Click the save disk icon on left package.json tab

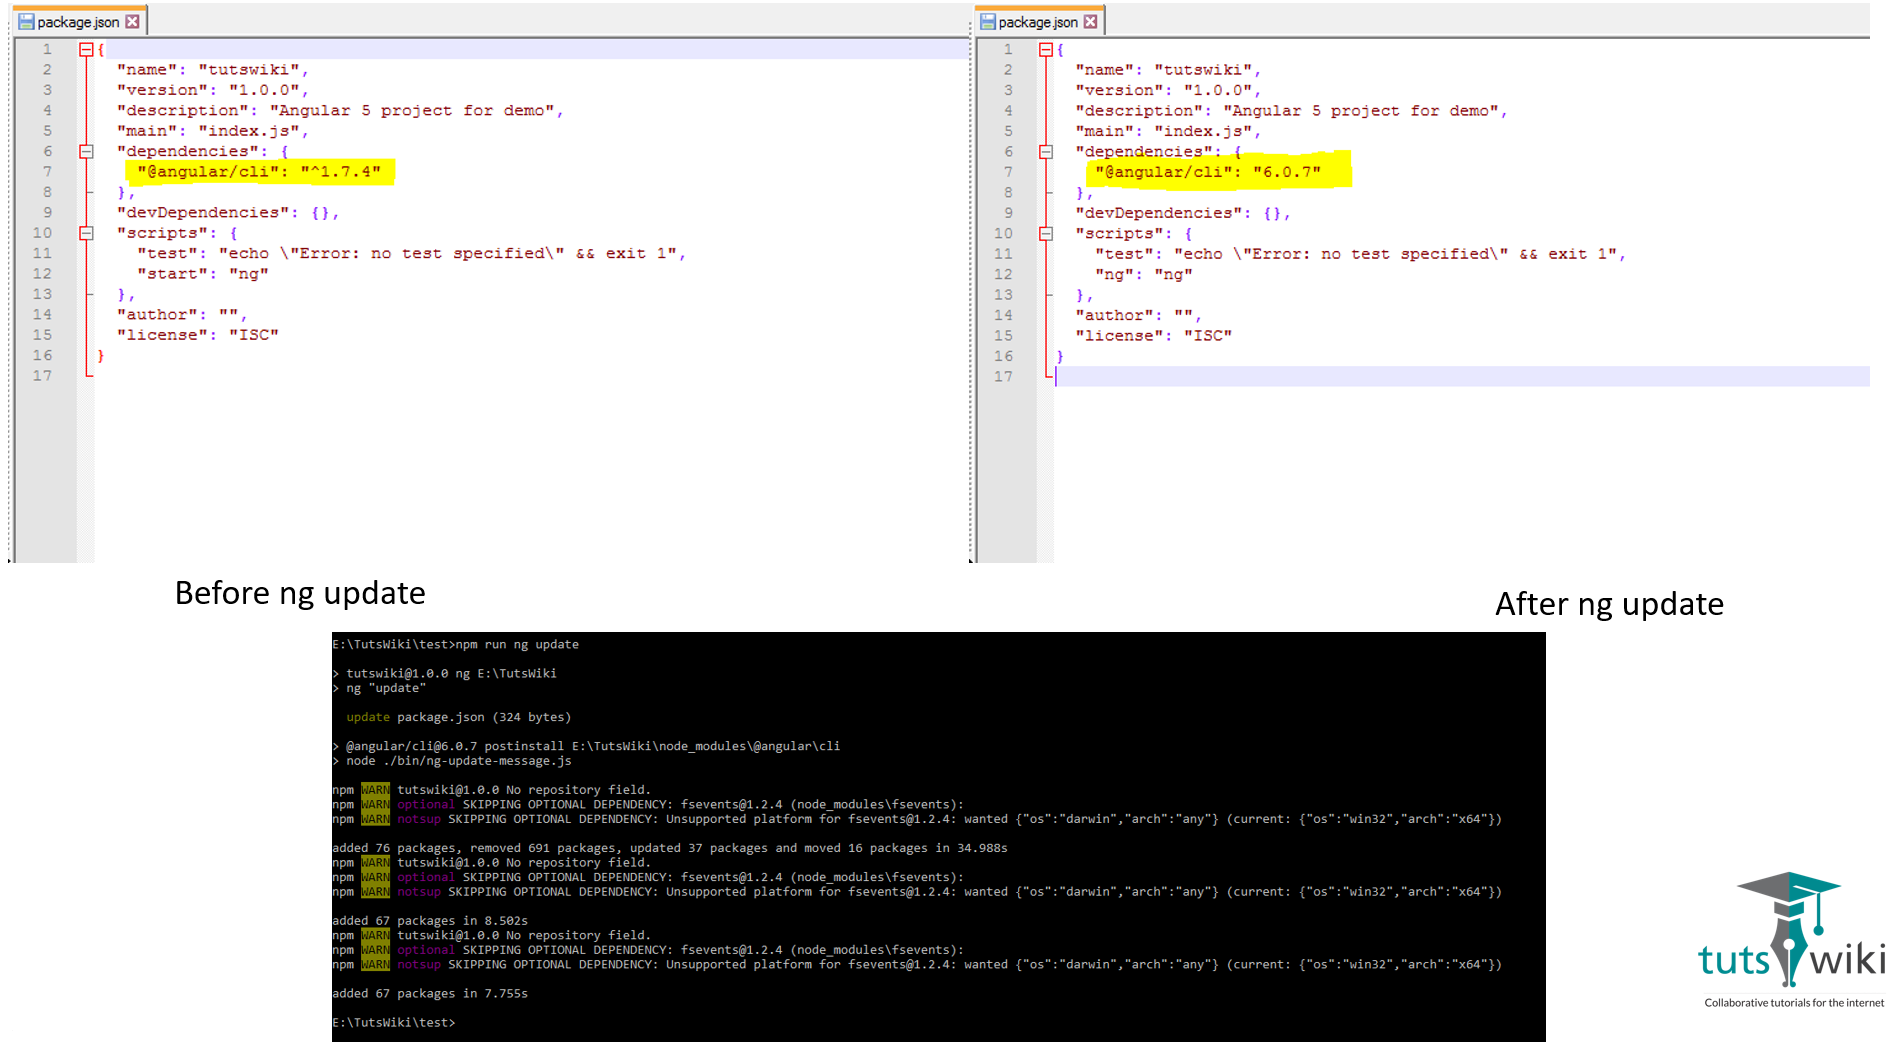click(26, 22)
